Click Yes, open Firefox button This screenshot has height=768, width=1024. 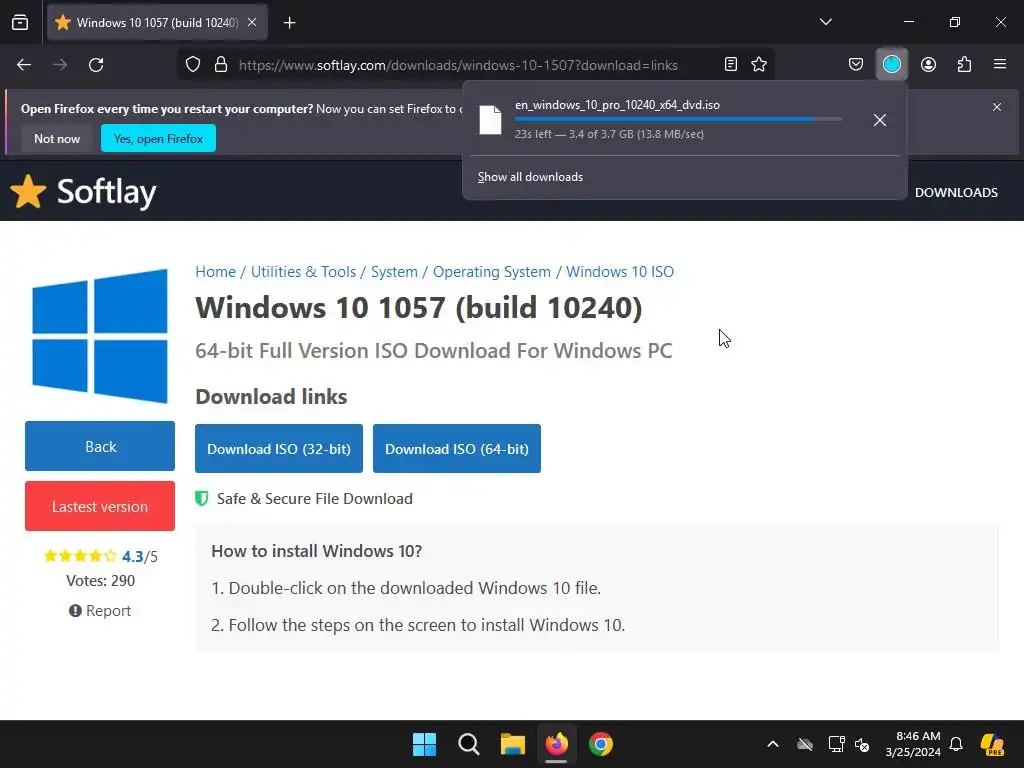[x=158, y=138]
